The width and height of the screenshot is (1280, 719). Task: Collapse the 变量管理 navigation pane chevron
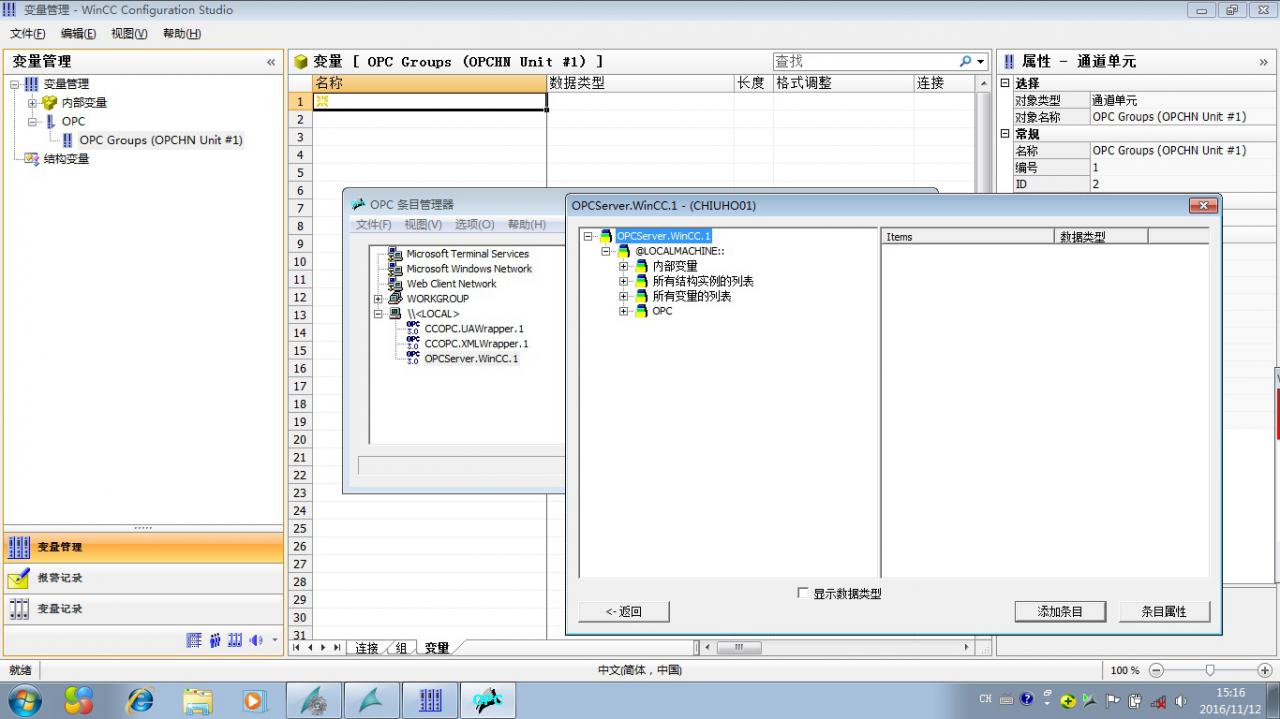[x=271, y=62]
